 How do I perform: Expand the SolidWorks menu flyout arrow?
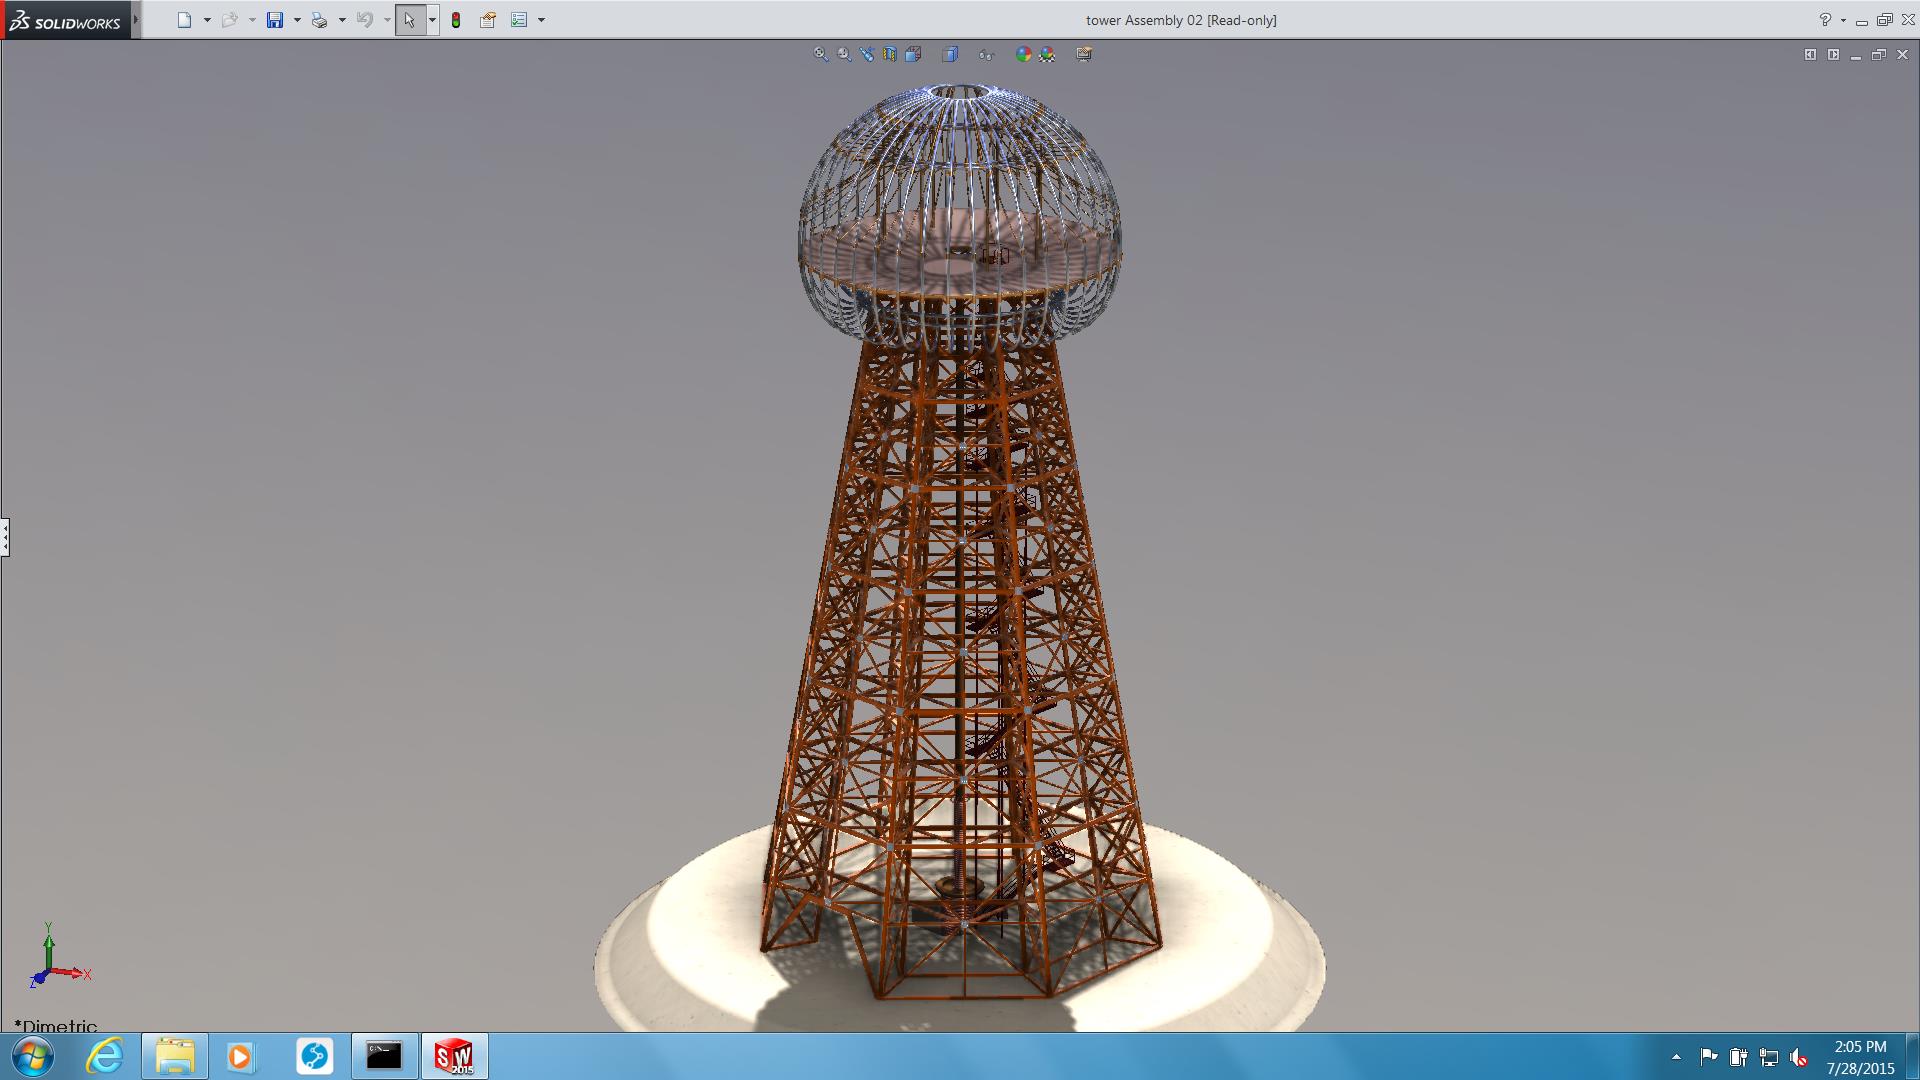coord(136,20)
